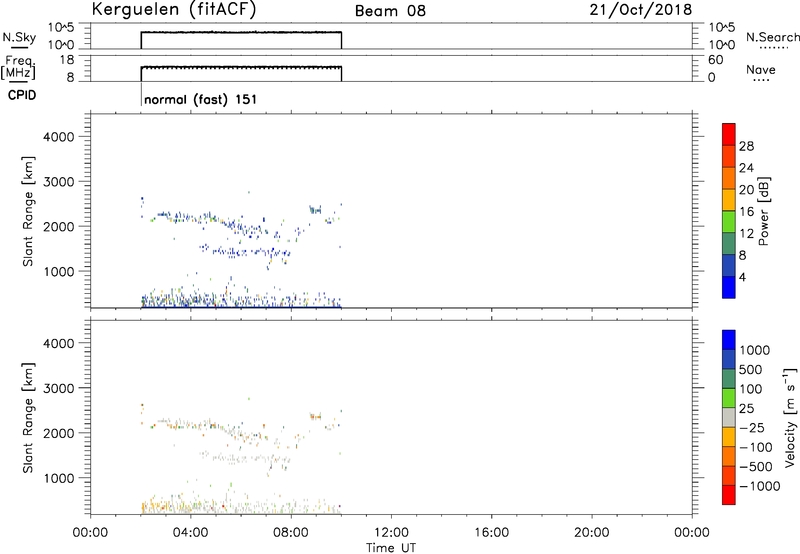
Task: Pick the green 12–16 dB power colorbar segment
Action: (729, 221)
